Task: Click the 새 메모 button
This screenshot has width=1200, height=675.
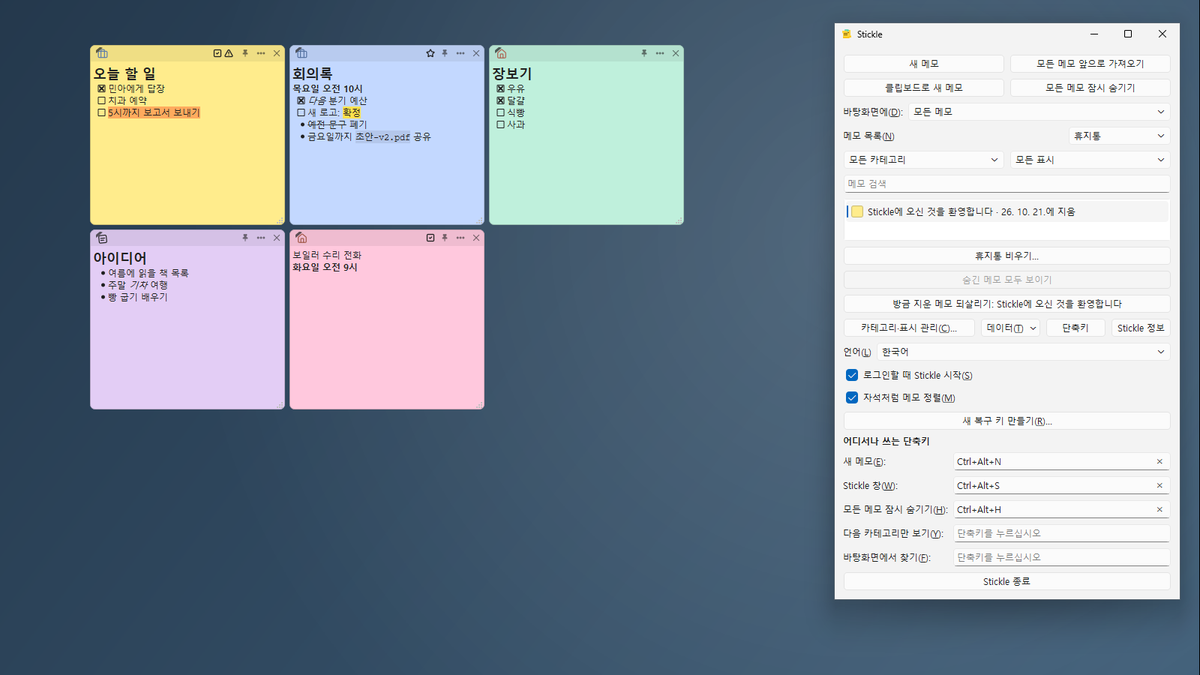Action: click(x=923, y=64)
